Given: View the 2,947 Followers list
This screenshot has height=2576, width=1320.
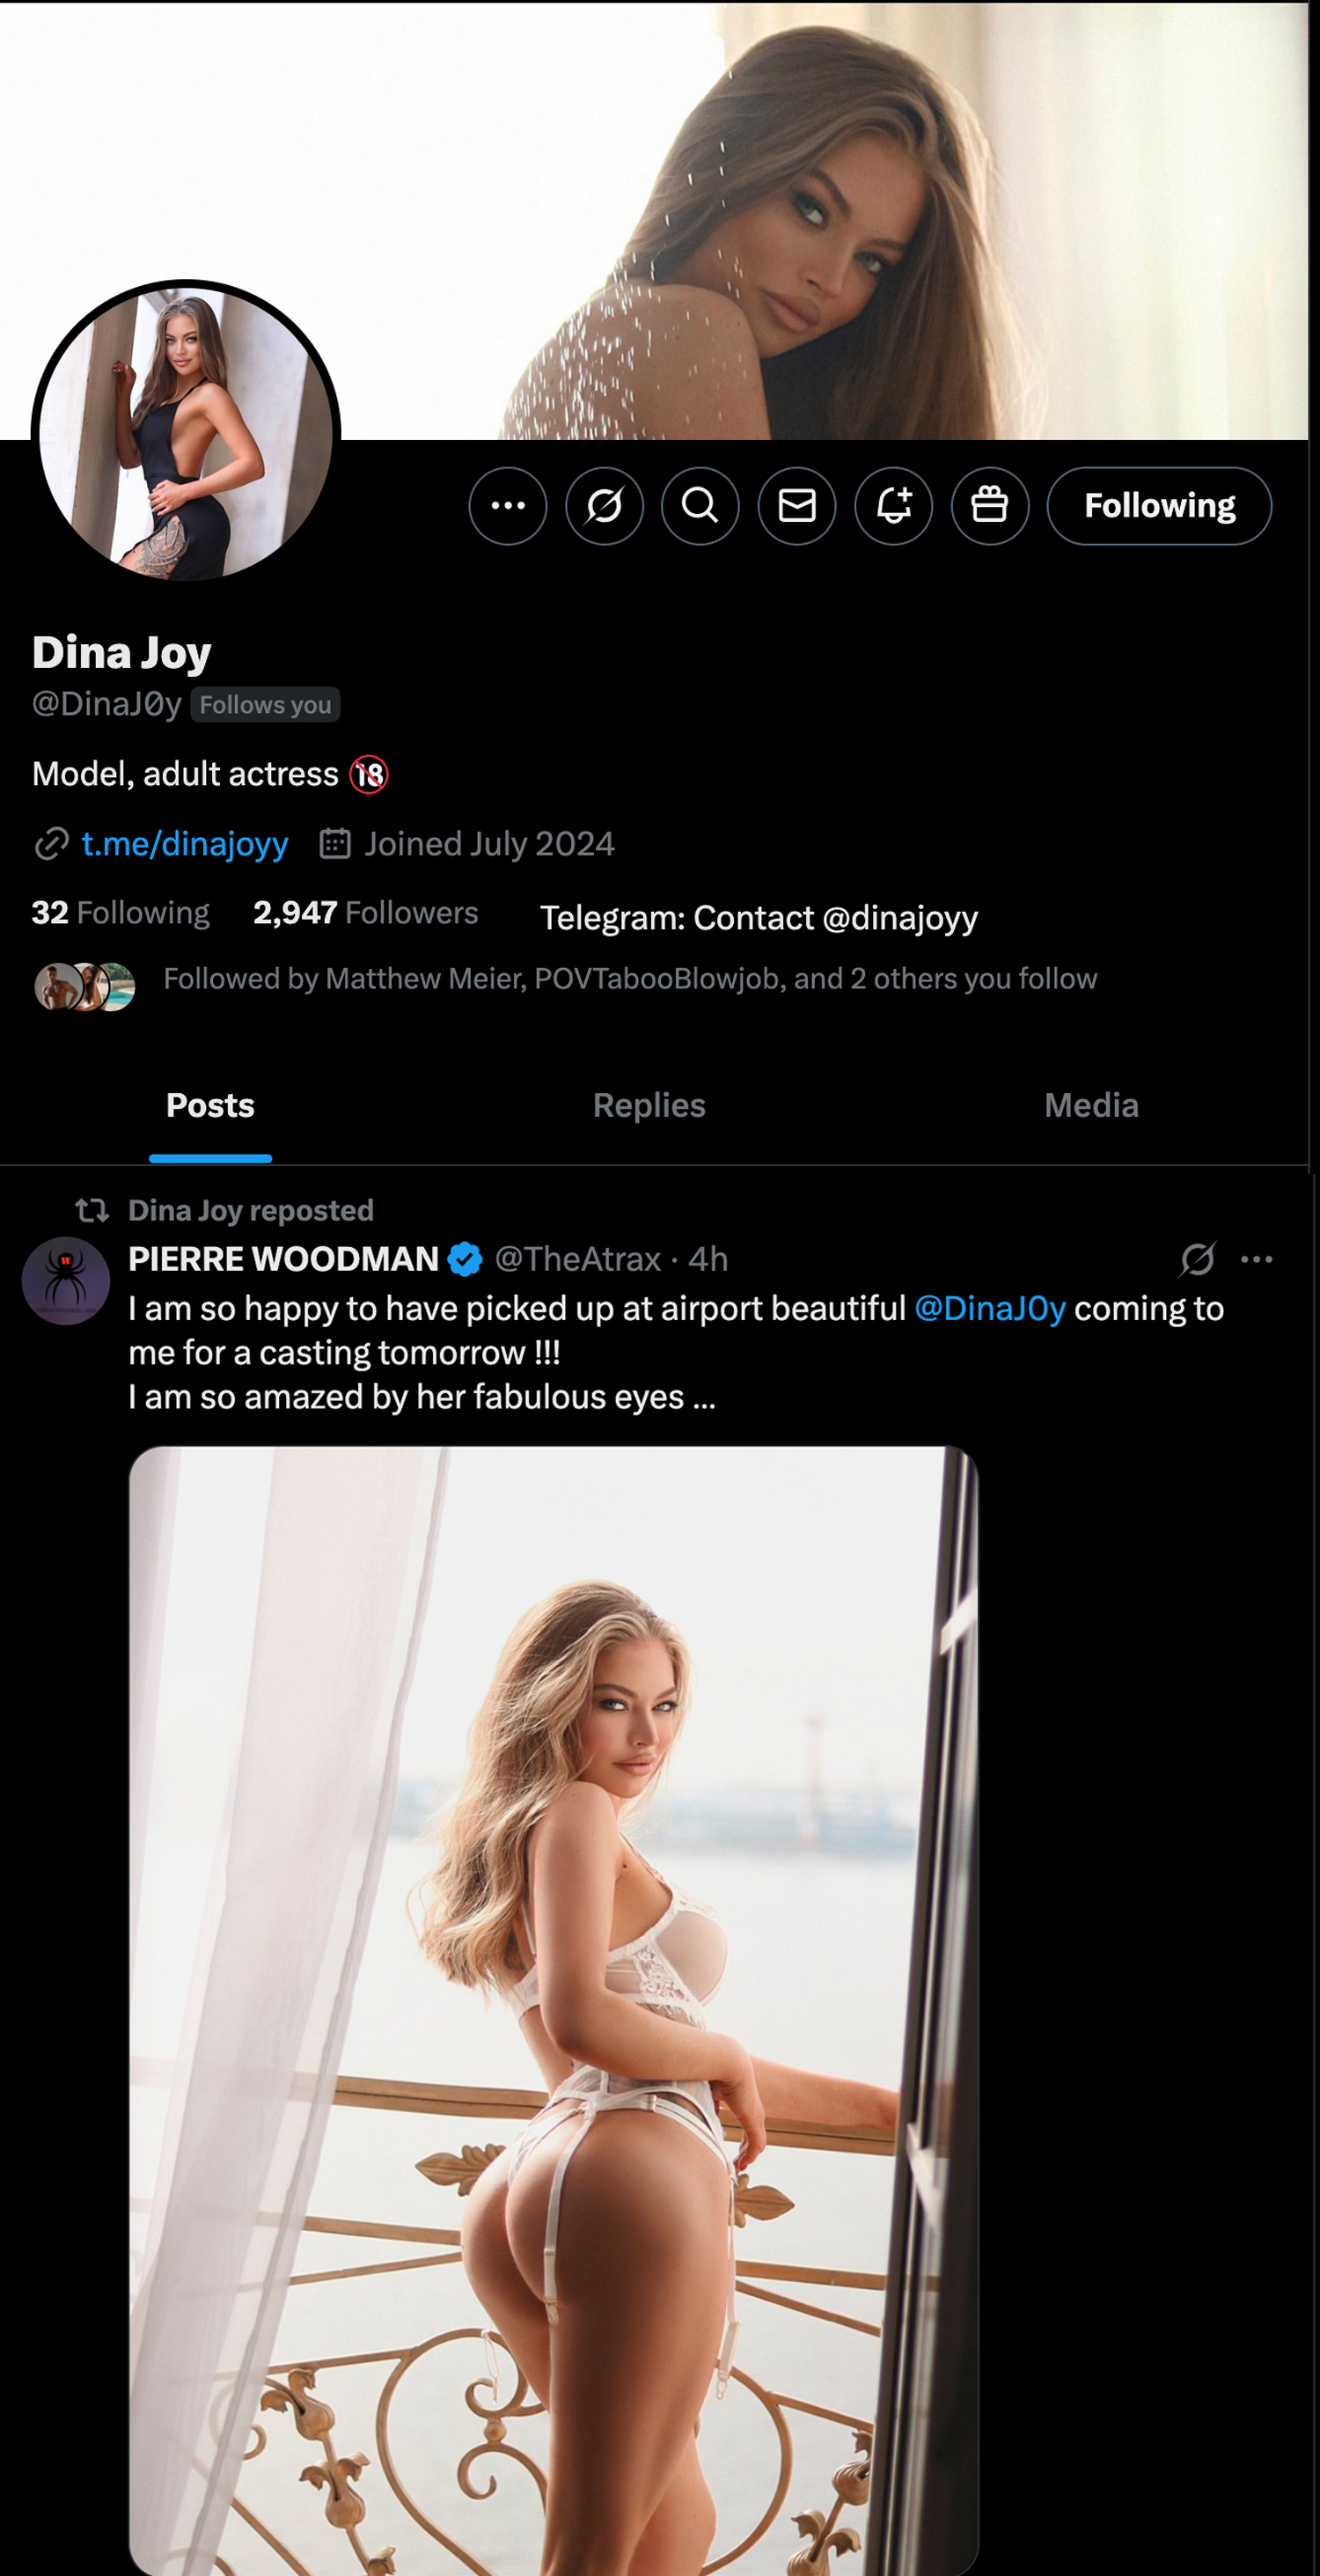Looking at the screenshot, I should pyautogui.click(x=365, y=912).
